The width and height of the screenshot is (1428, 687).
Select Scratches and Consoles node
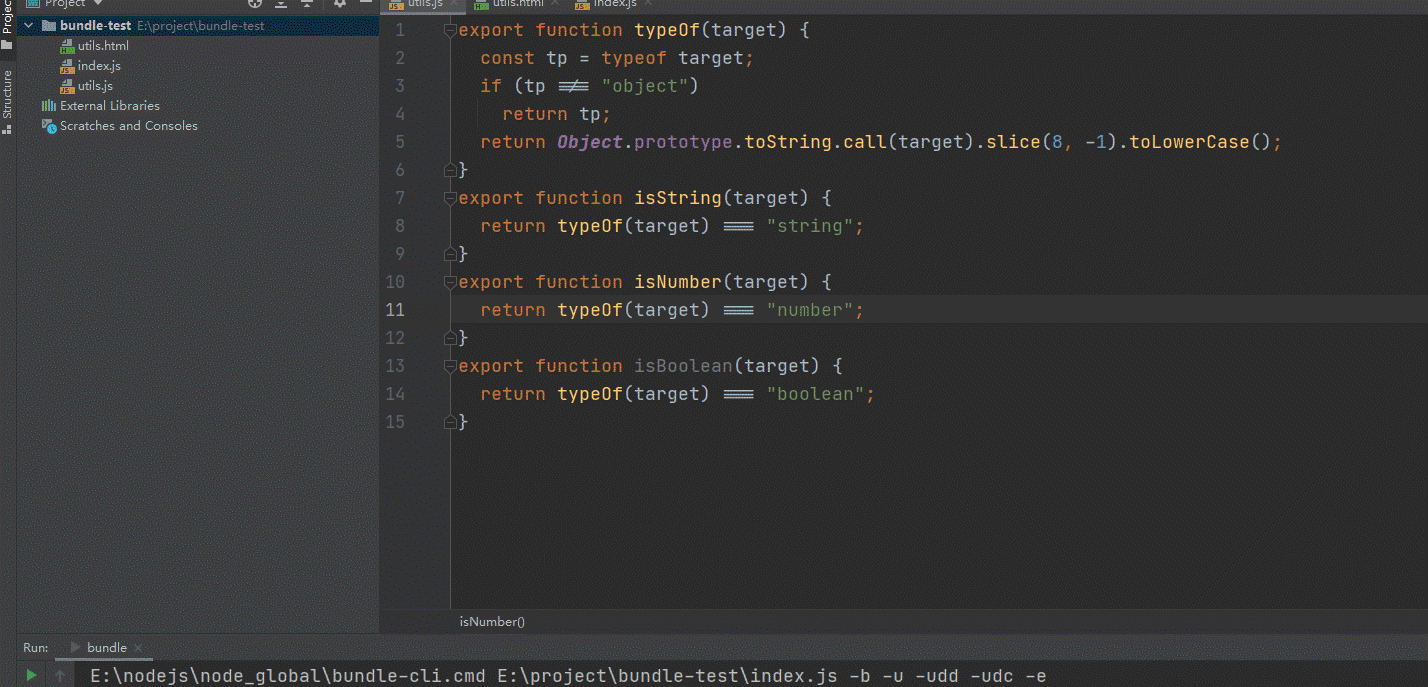point(128,126)
